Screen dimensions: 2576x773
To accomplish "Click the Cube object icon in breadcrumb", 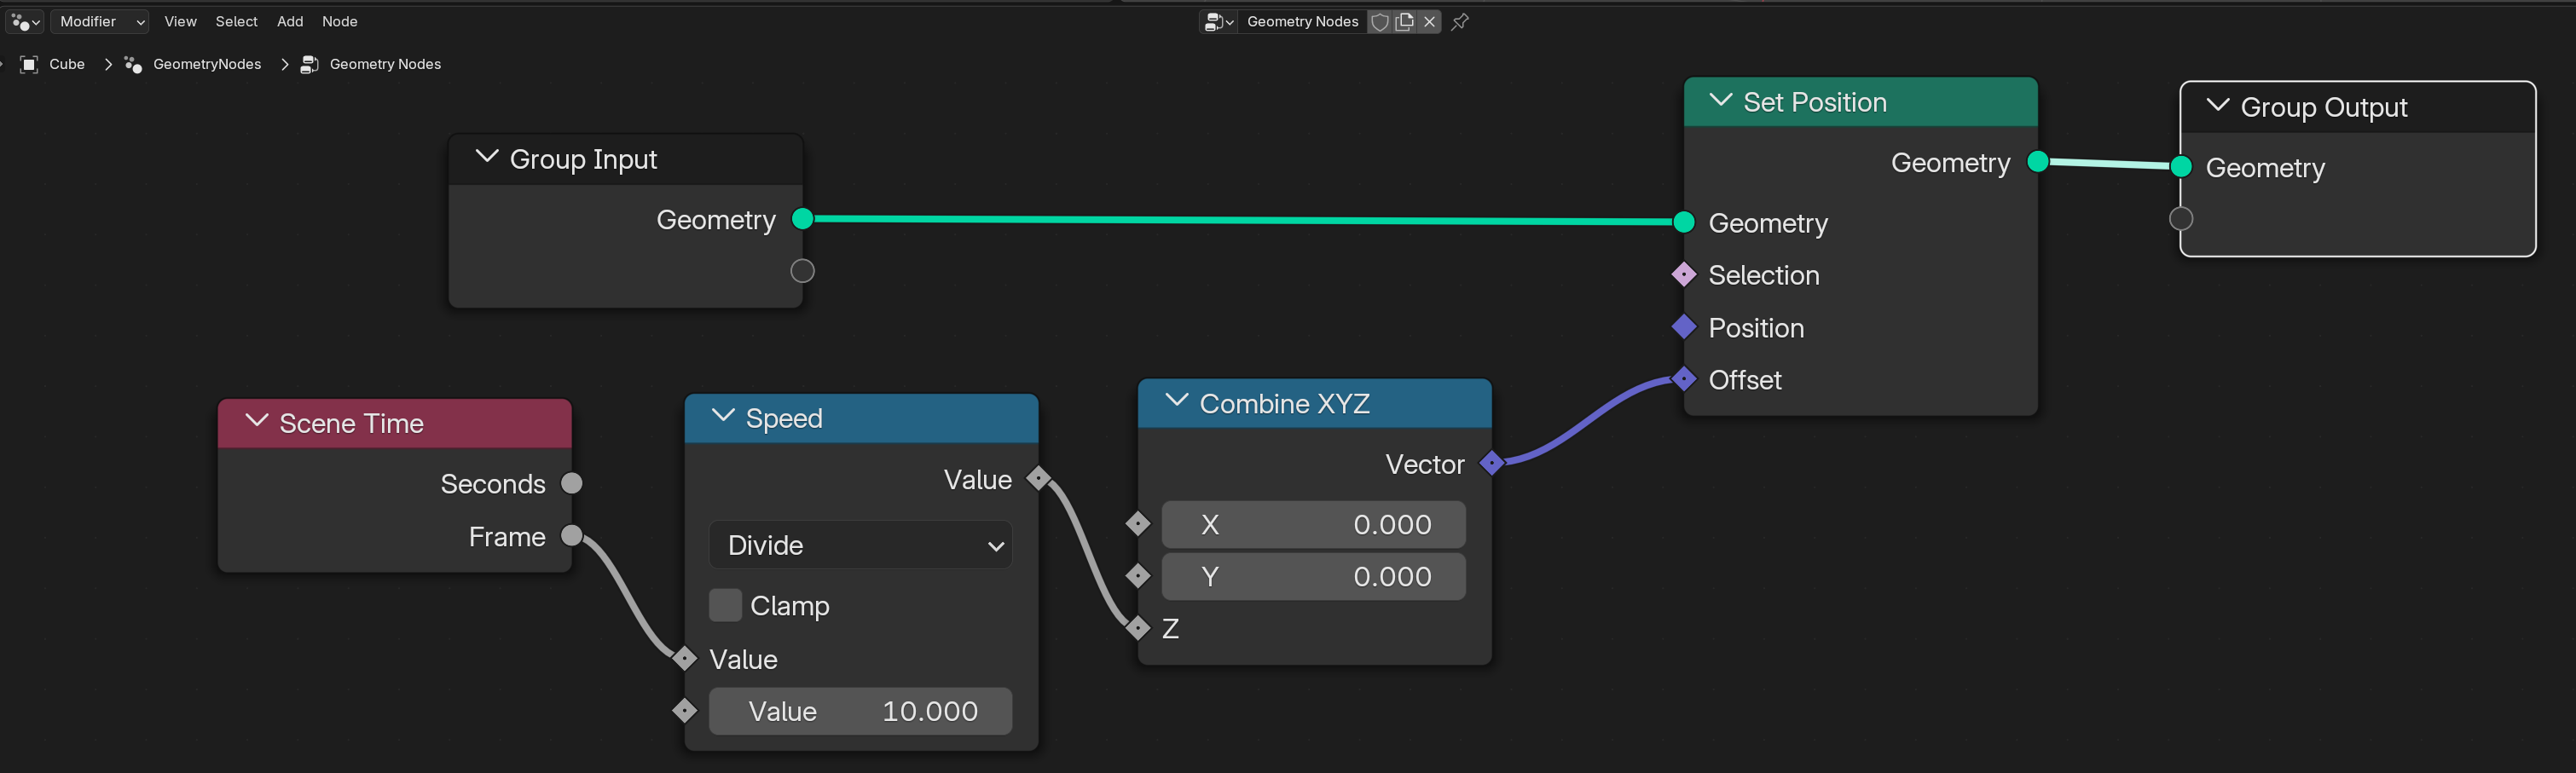I will click(29, 64).
